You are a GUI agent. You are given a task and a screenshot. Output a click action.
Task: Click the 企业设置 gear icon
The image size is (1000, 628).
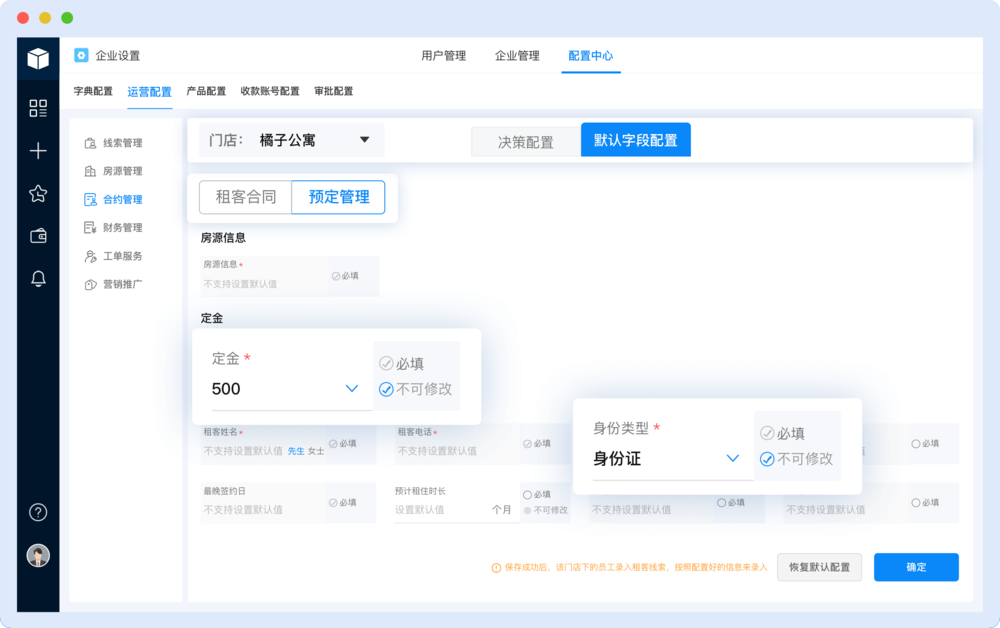[x=81, y=55]
